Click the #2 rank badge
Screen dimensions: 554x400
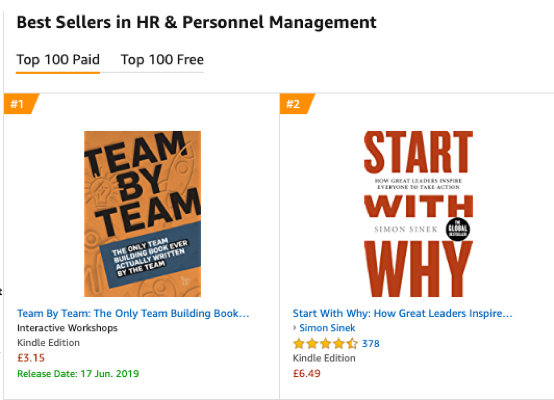pos(297,104)
